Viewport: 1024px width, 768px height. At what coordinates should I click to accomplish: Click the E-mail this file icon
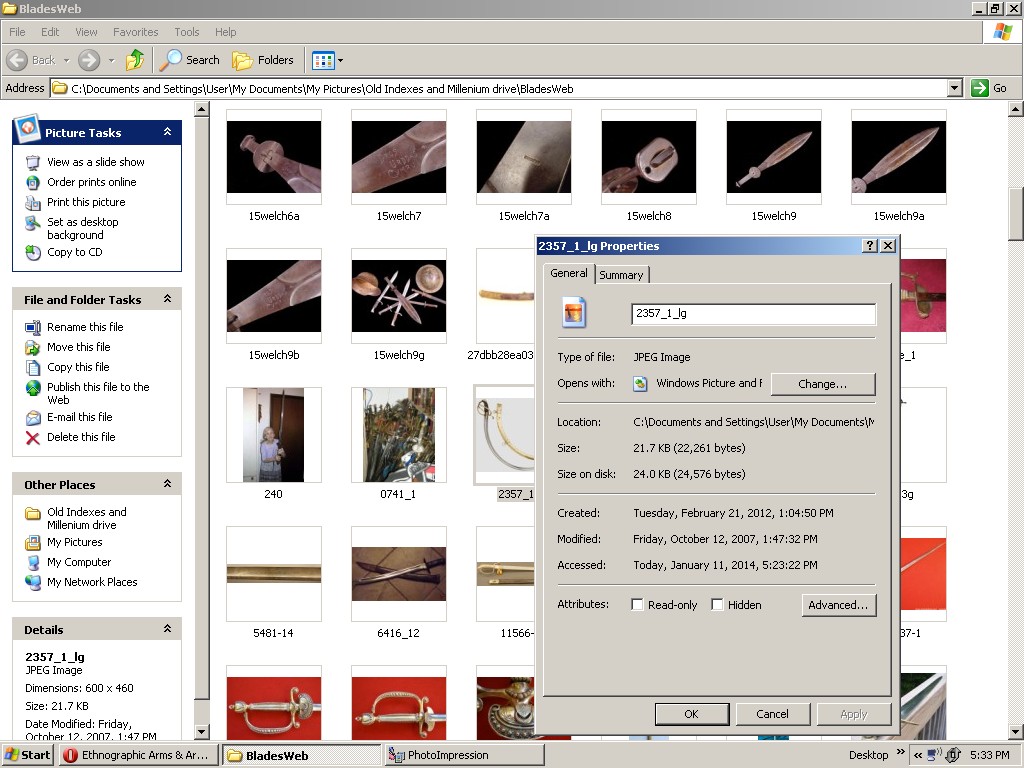pyautogui.click(x=33, y=418)
